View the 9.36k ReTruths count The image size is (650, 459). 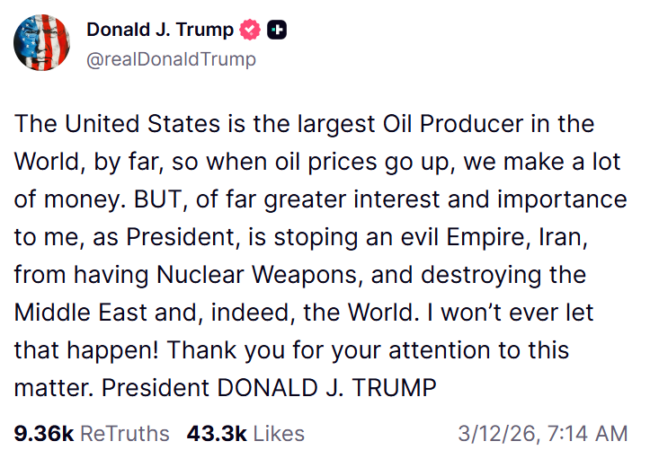point(44,434)
